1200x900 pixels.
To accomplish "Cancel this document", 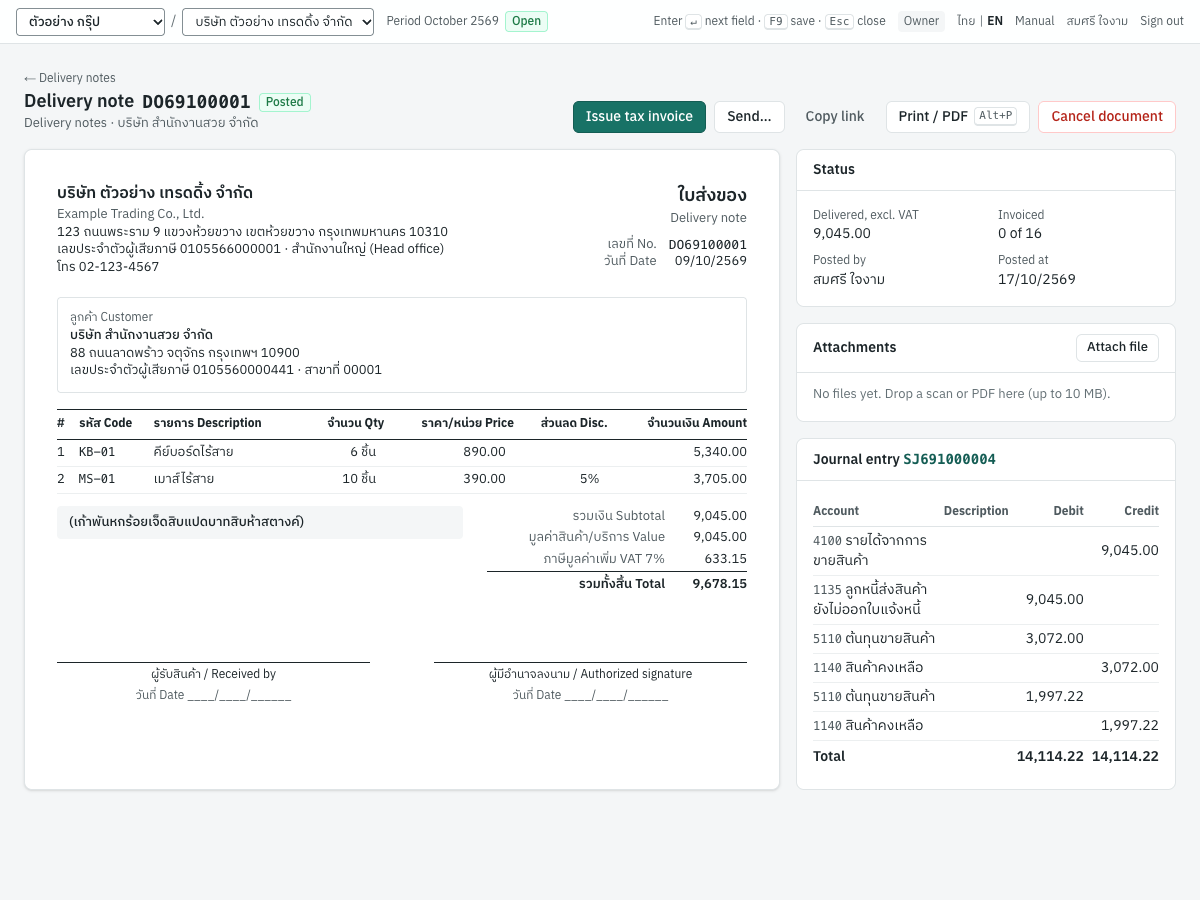I will pos(1107,117).
